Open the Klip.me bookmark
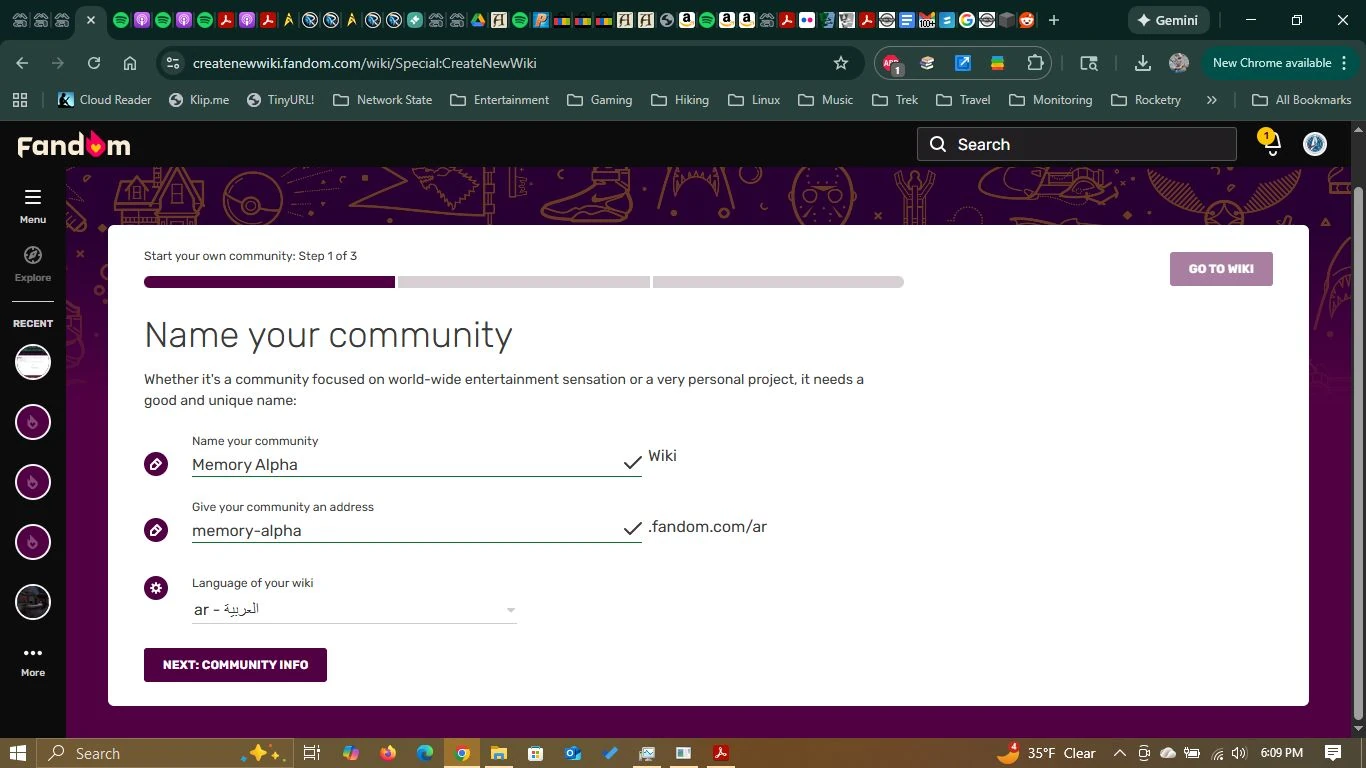Viewport: 1366px width, 768px height. pos(199,100)
